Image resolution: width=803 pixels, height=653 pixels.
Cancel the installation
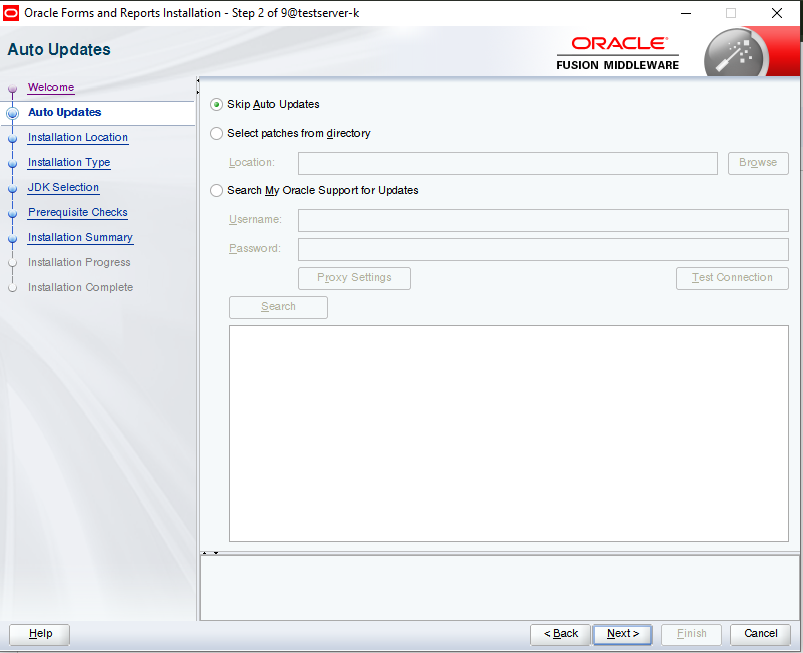[x=760, y=634]
